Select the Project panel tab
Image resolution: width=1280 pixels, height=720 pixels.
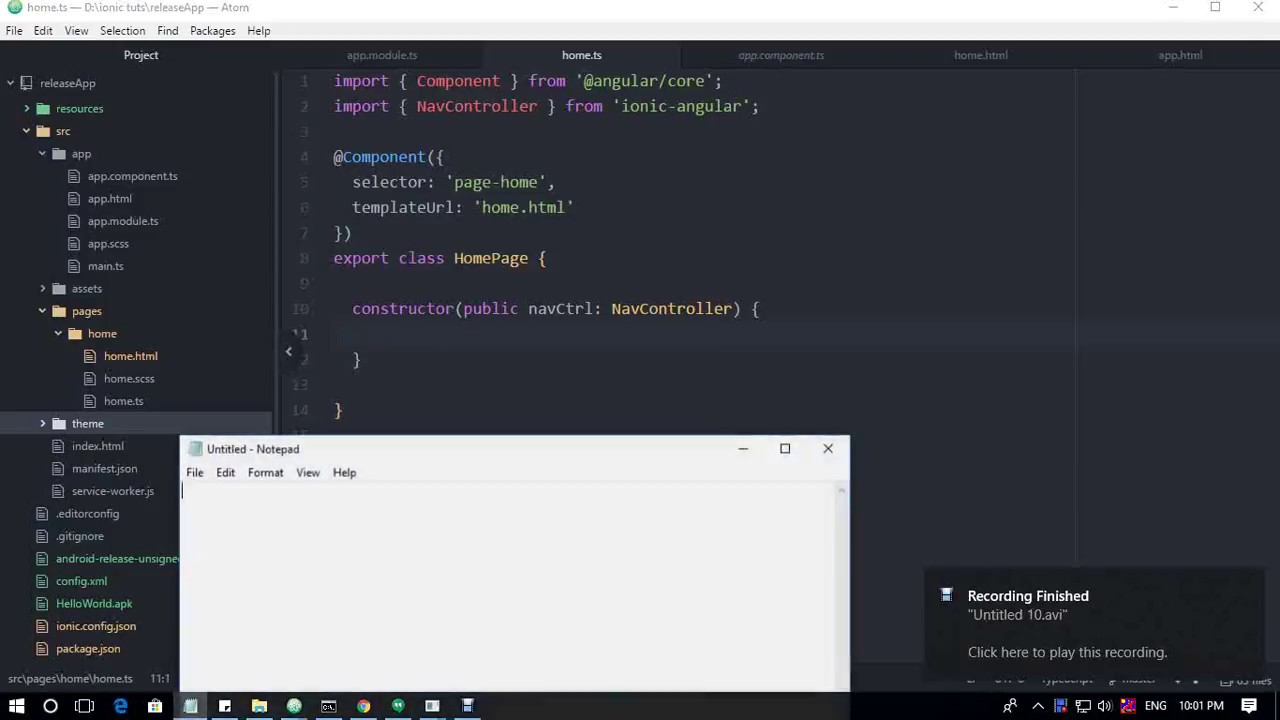point(141,55)
